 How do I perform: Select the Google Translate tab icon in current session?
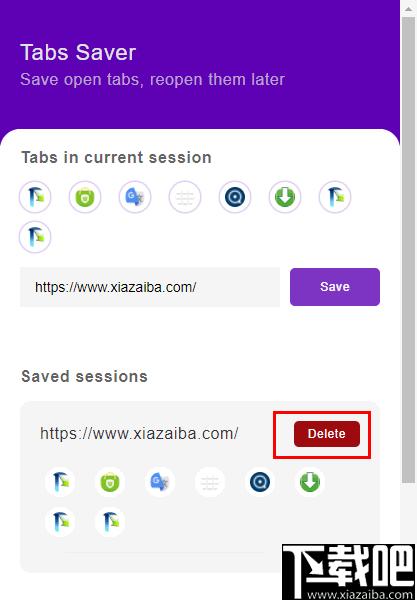tap(135, 197)
